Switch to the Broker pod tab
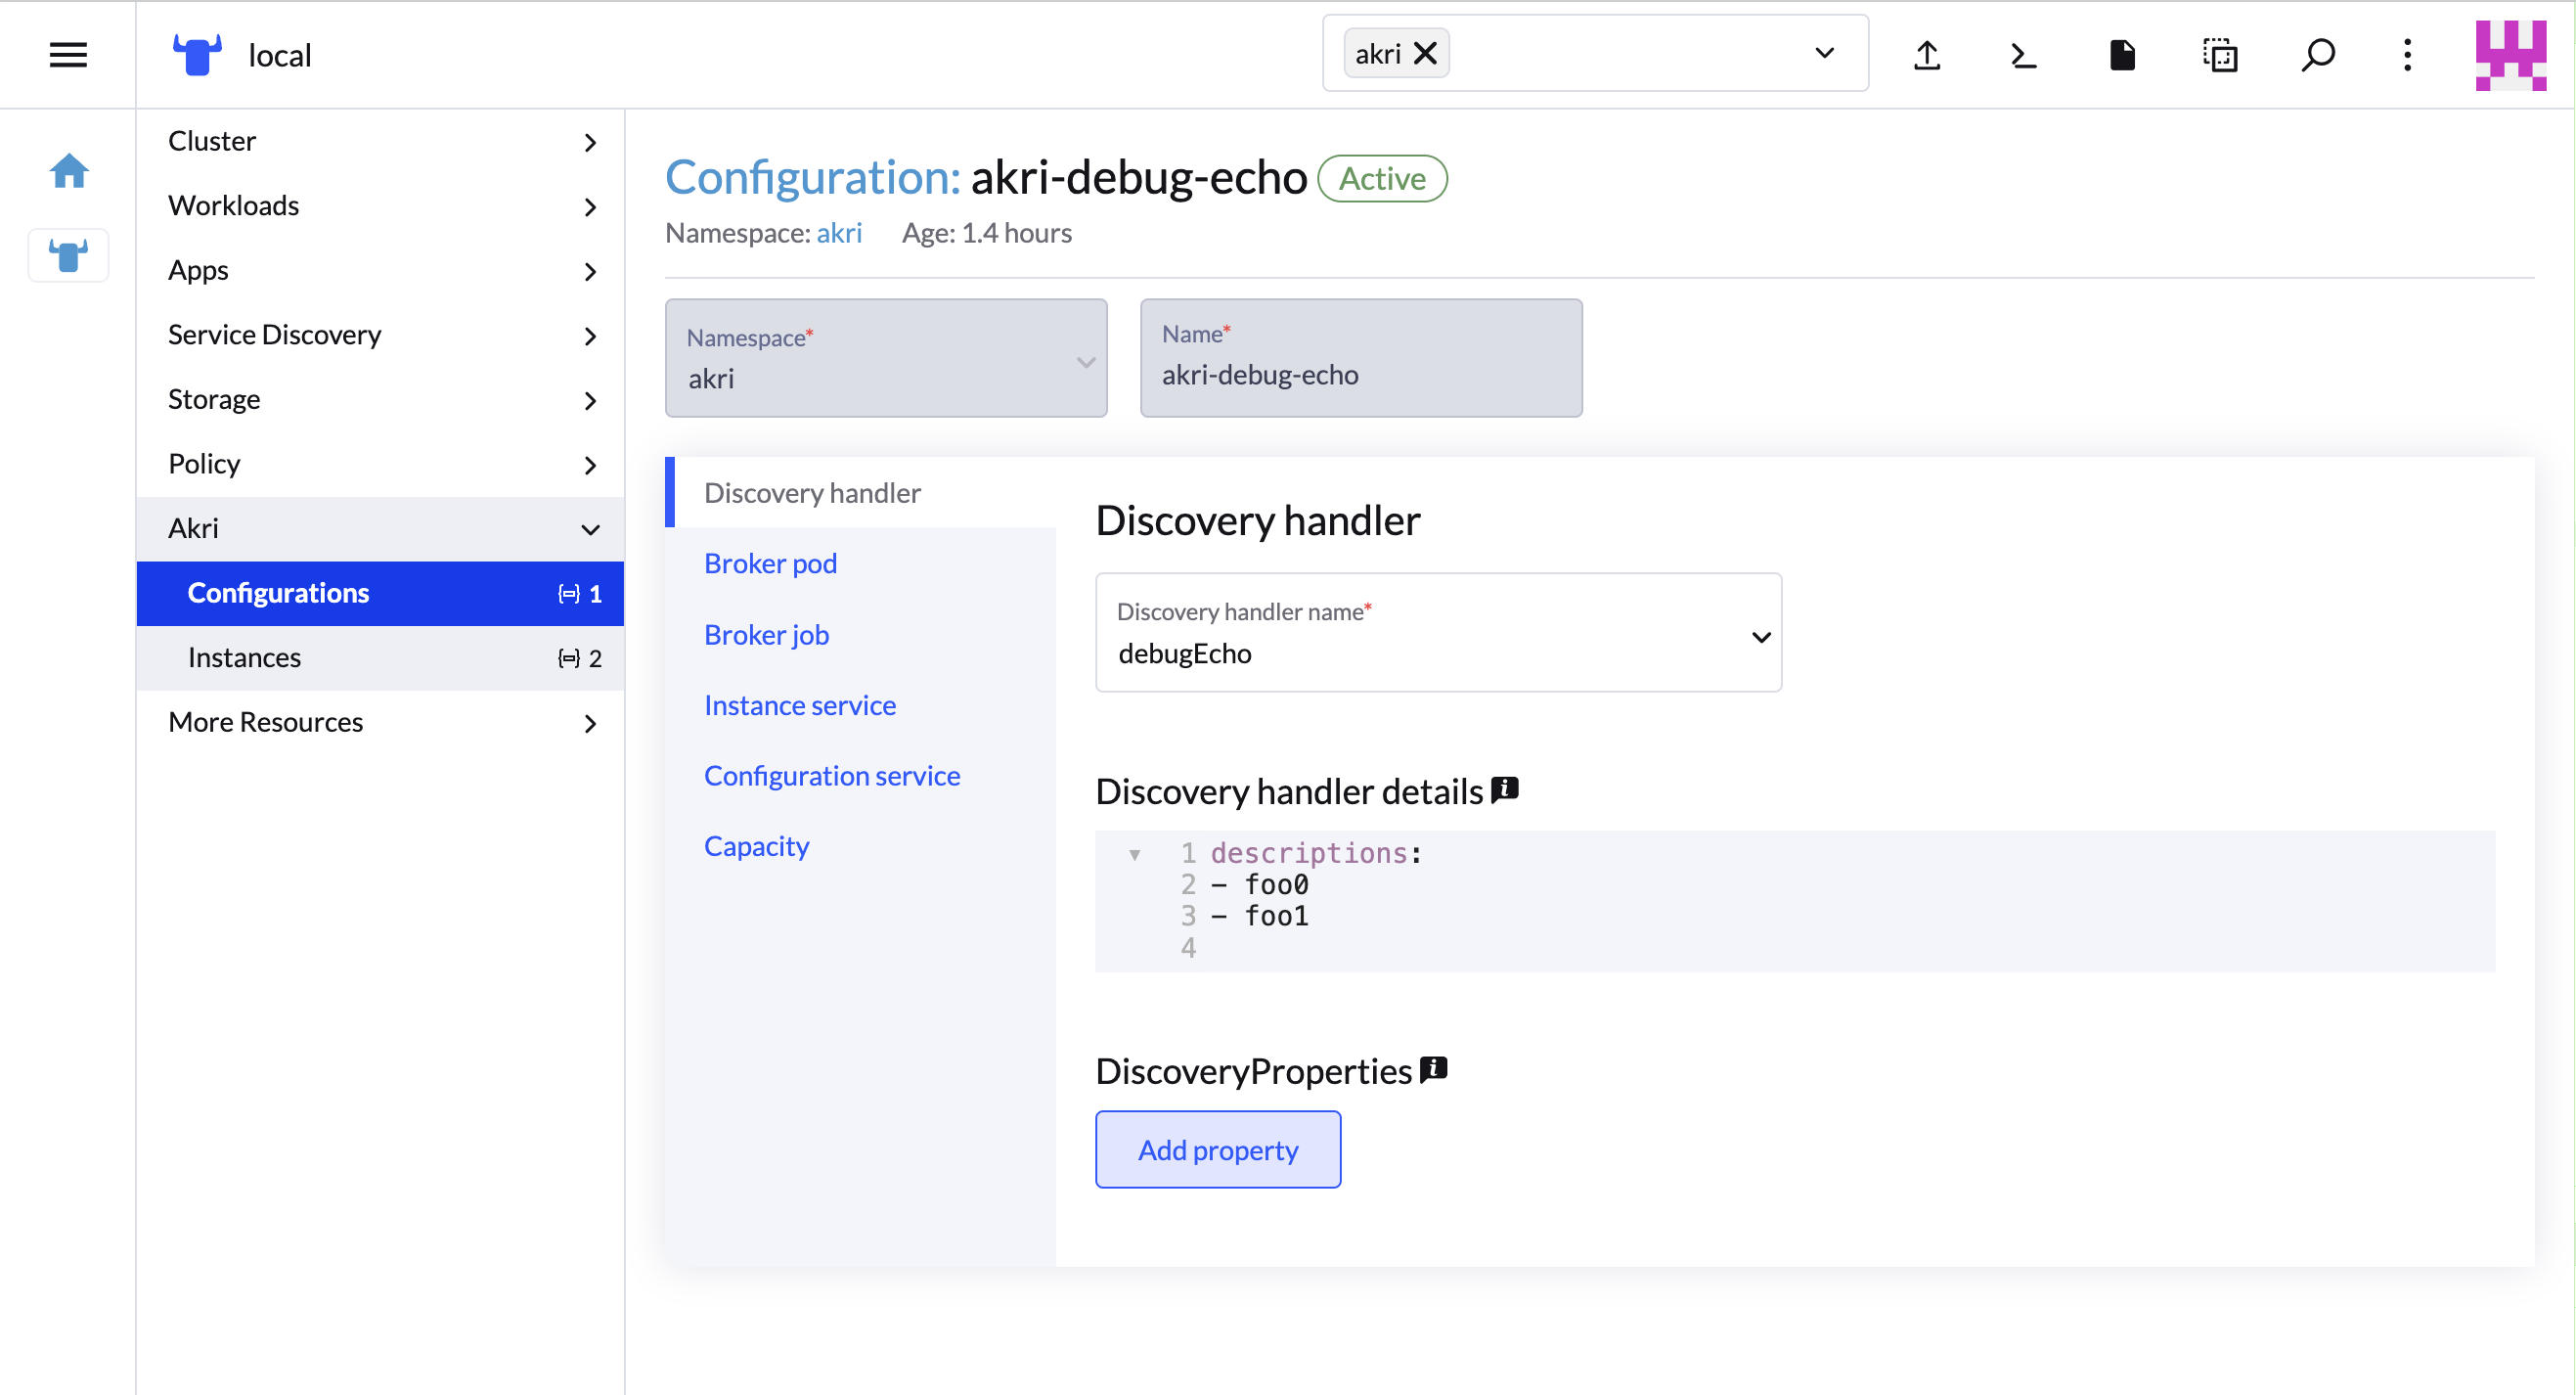The height and width of the screenshot is (1395, 2576). pyautogui.click(x=770, y=563)
